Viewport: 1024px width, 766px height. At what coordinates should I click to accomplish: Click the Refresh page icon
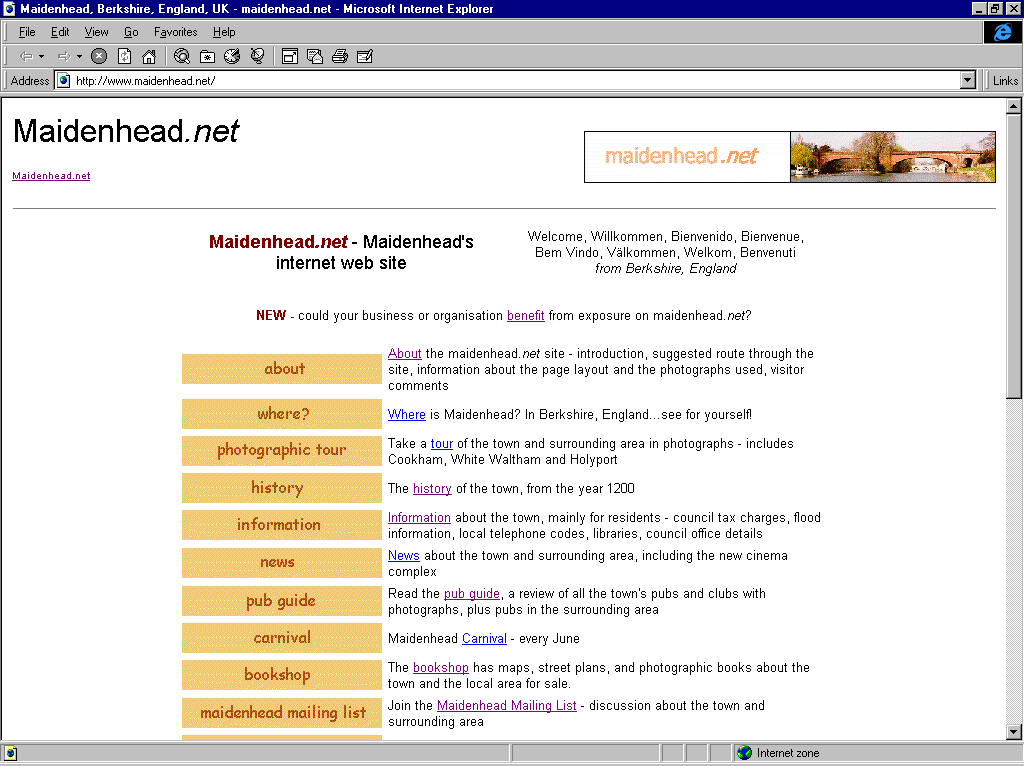tap(124, 56)
